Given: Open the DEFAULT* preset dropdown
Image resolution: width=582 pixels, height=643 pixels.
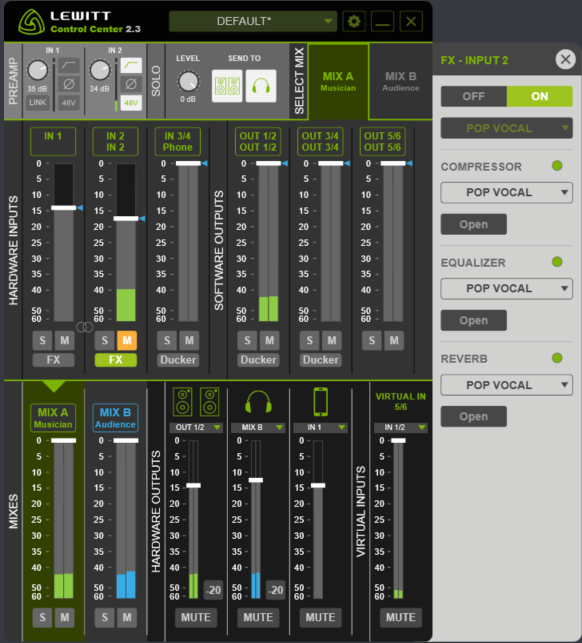Looking at the screenshot, I should (253, 21).
